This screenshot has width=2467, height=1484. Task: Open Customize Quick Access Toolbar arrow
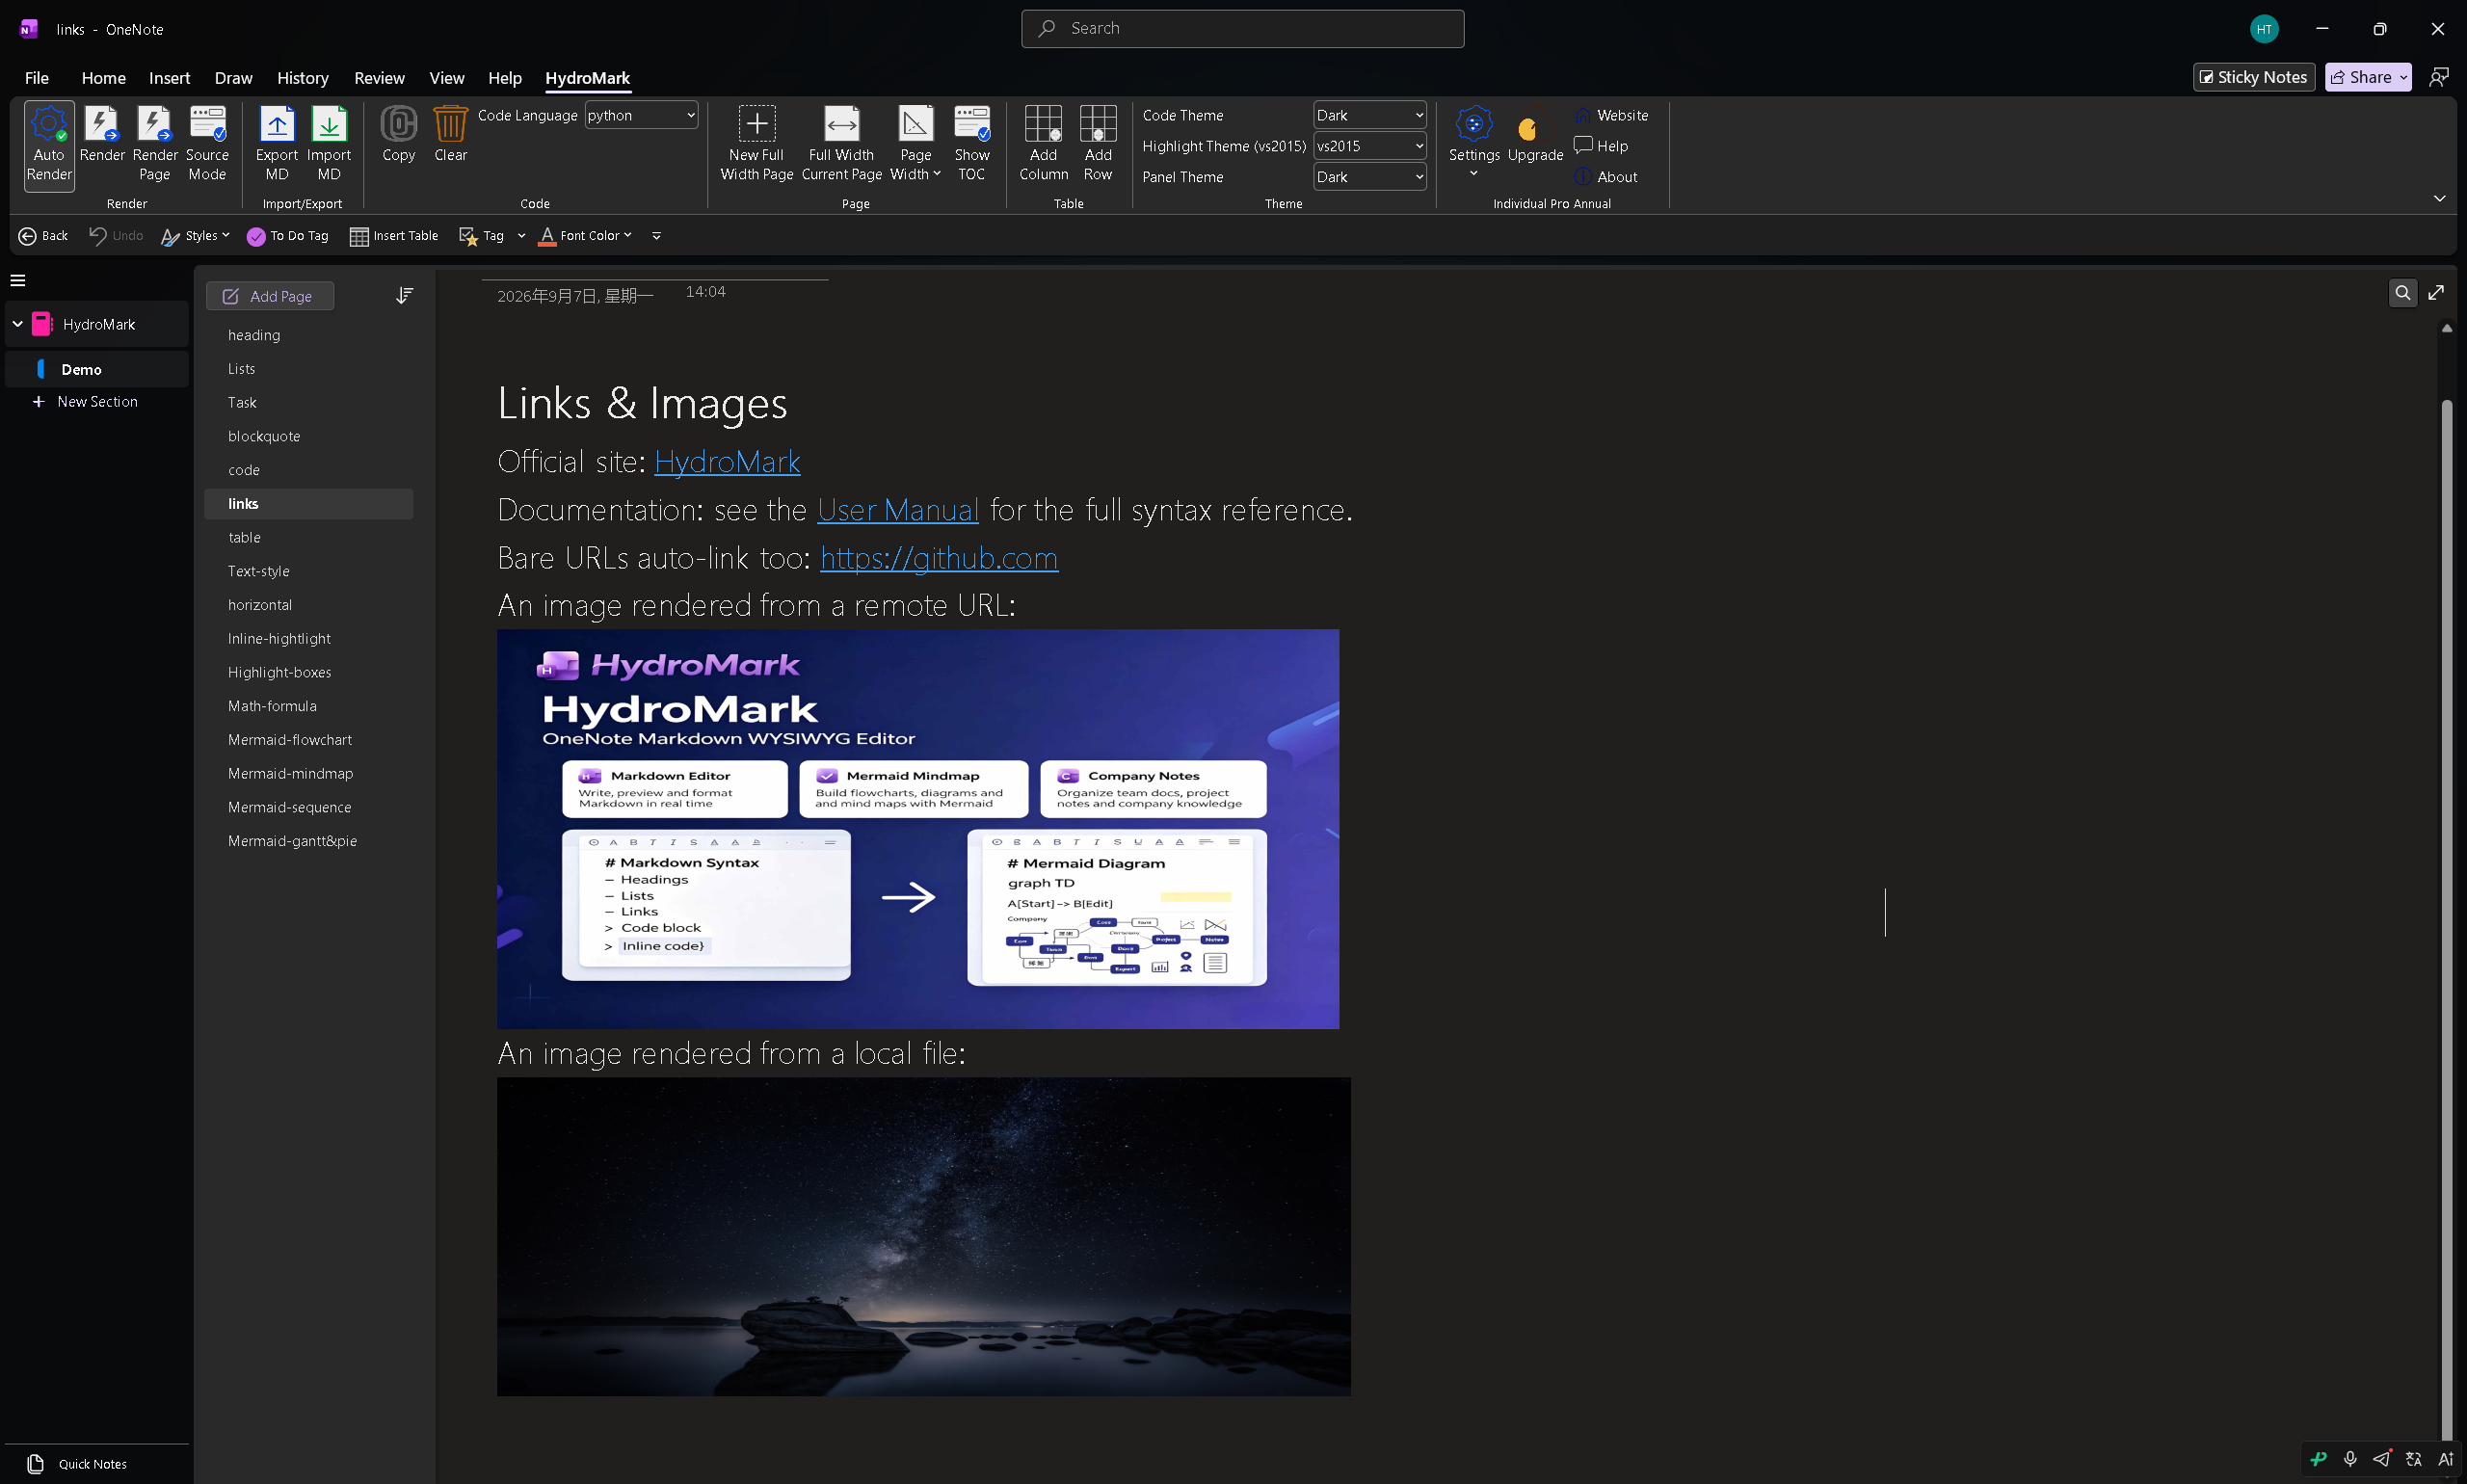pos(657,236)
